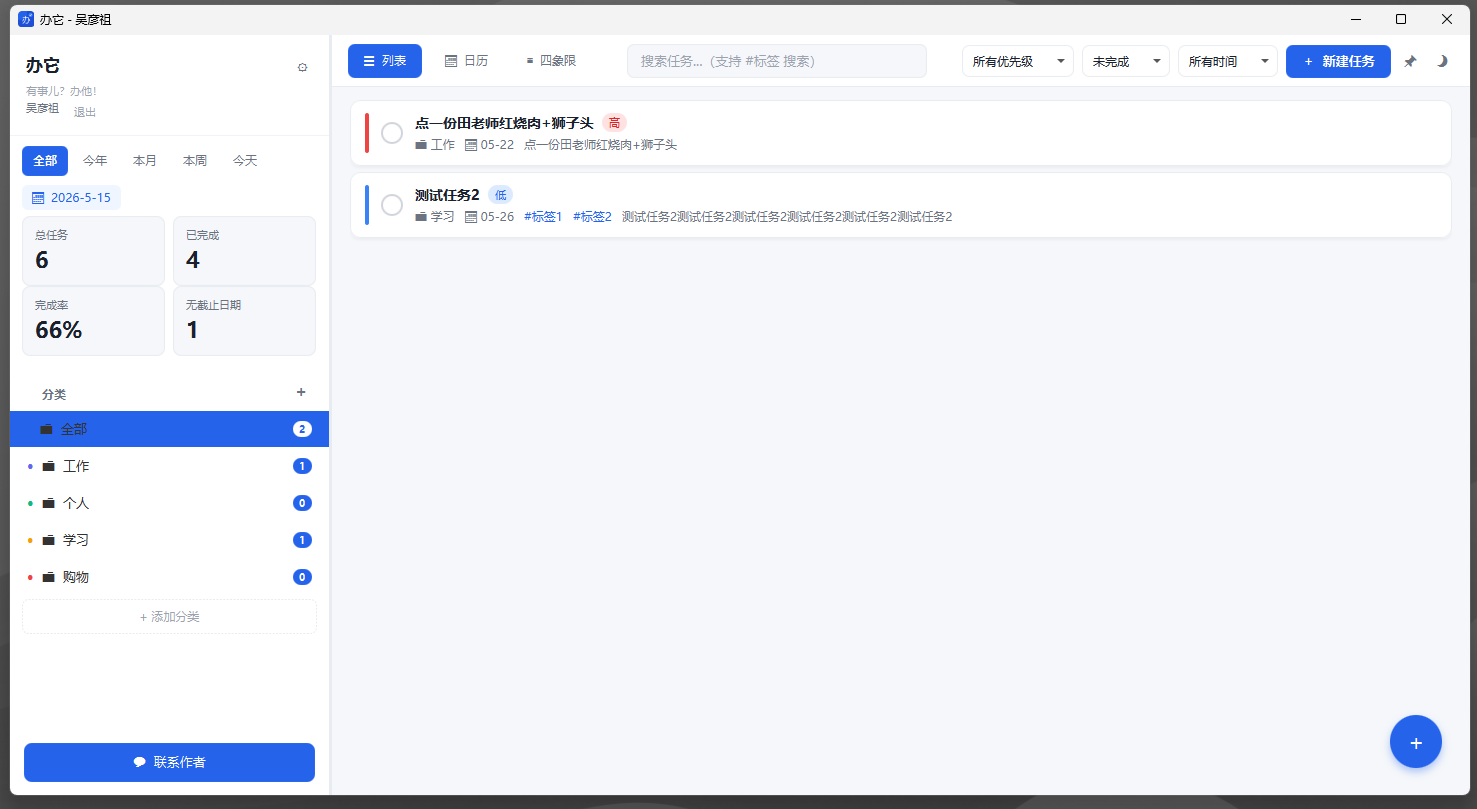
Task: Select the 今年 time filter
Action: 95,161
